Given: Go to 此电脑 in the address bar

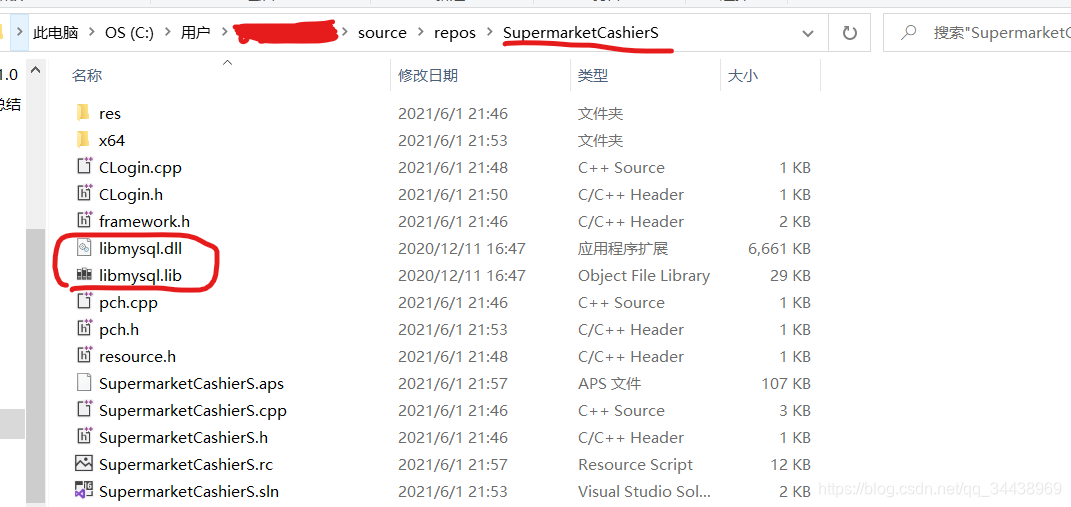Looking at the screenshot, I should pyautogui.click(x=55, y=33).
